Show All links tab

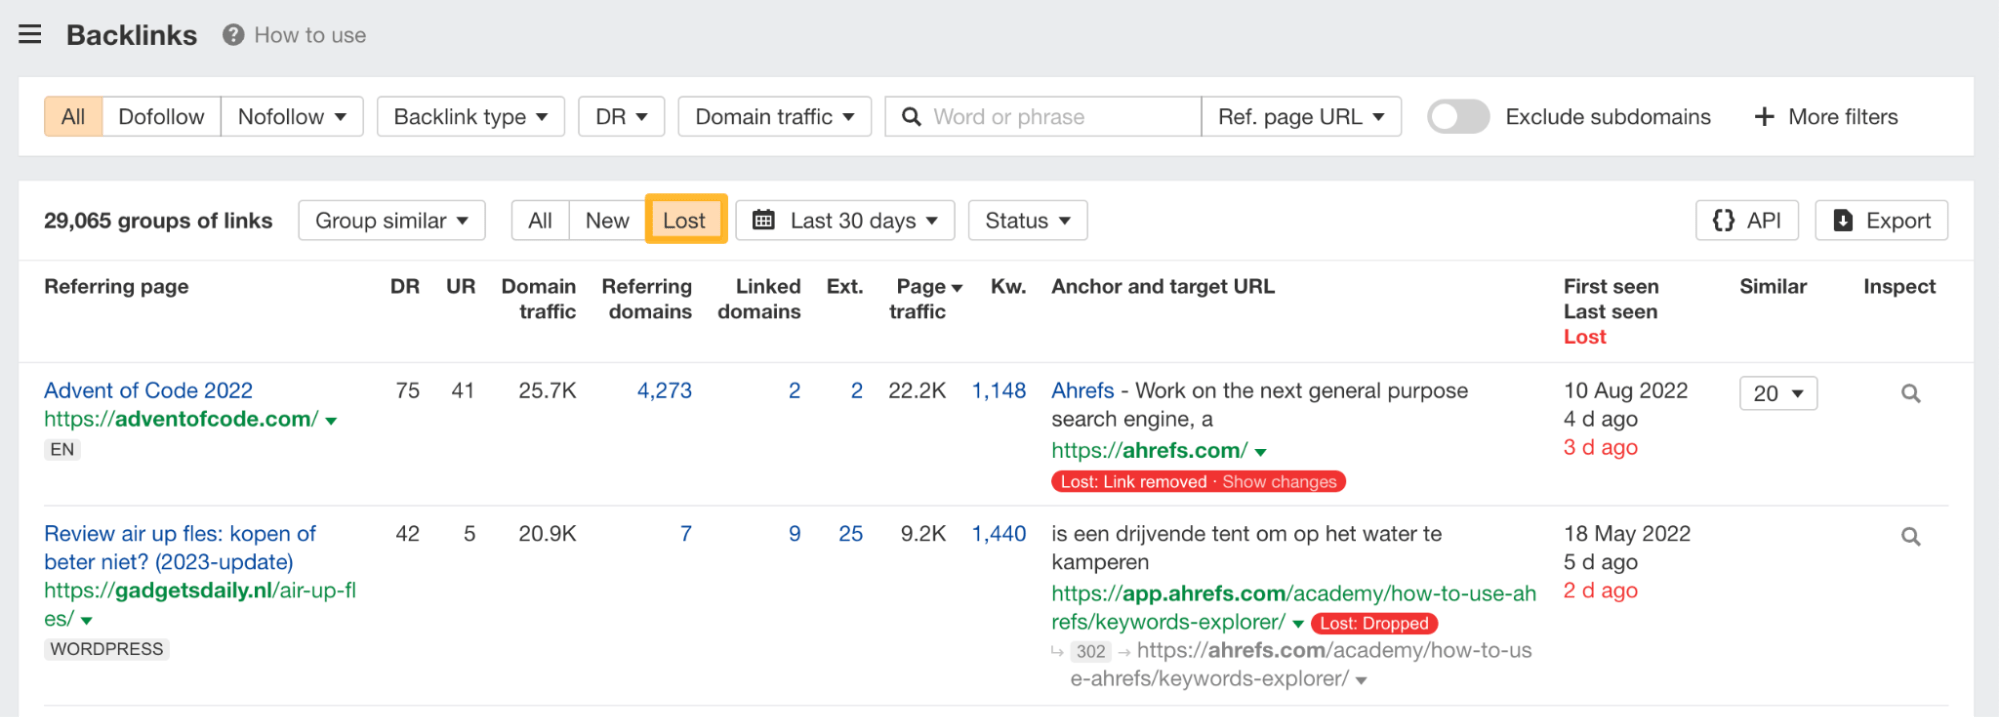(540, 221)
